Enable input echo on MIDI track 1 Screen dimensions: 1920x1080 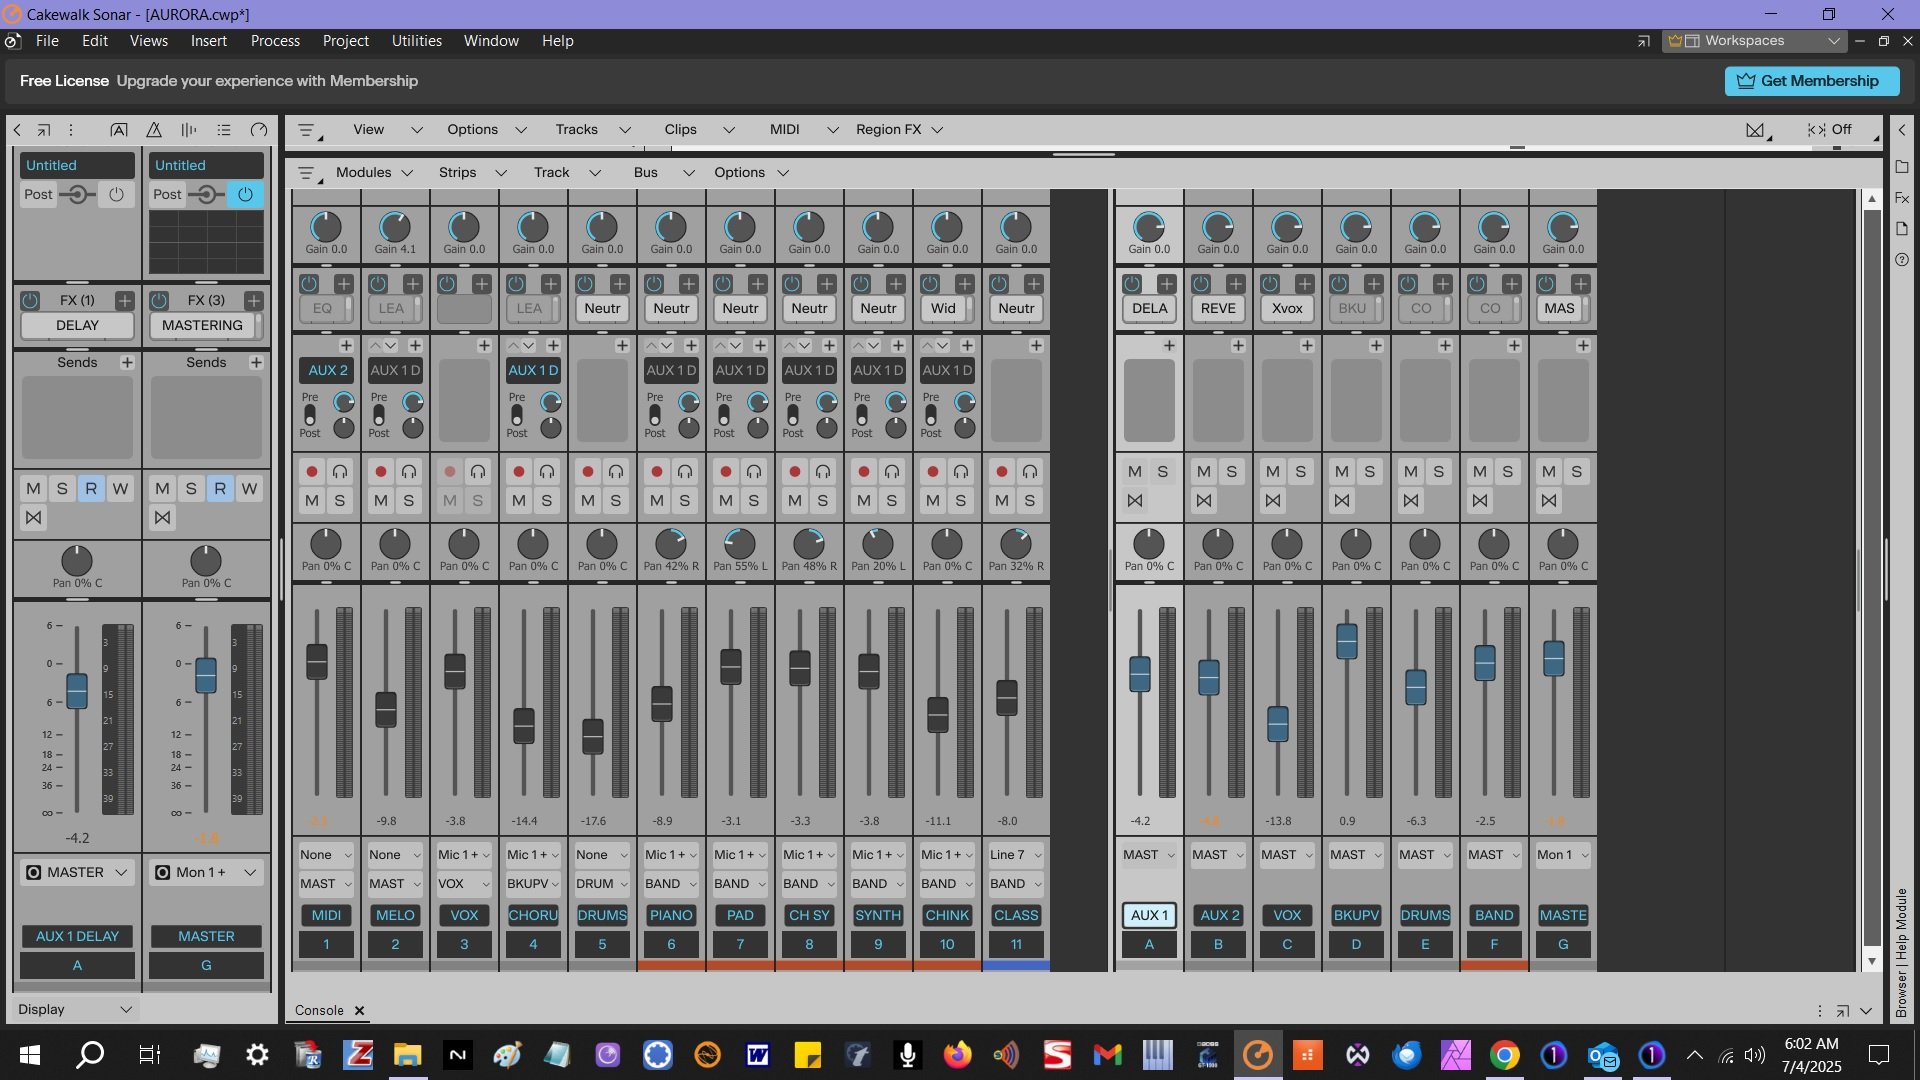click(340, 471)
